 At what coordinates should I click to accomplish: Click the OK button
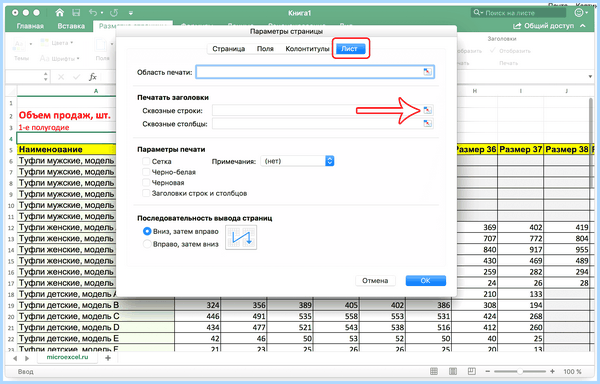pos(426,280)
